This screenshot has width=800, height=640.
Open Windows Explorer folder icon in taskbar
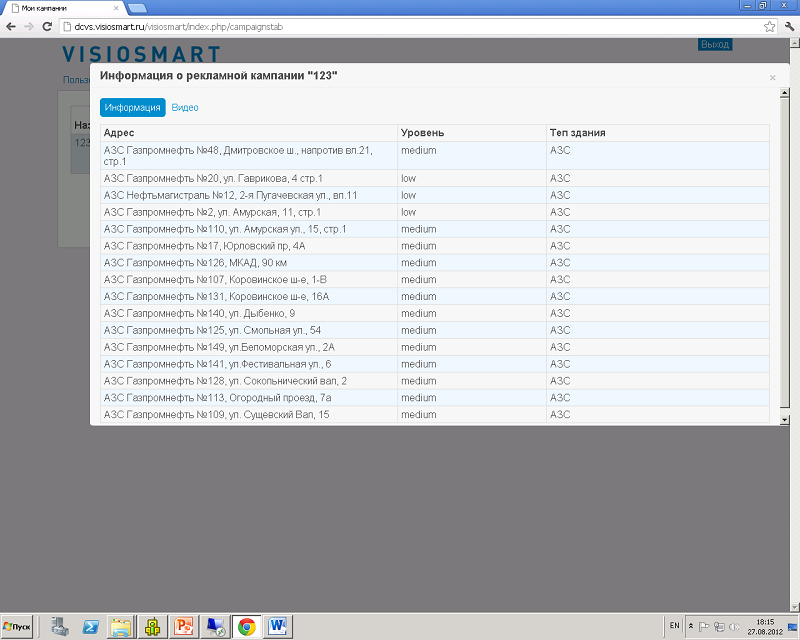121,626
